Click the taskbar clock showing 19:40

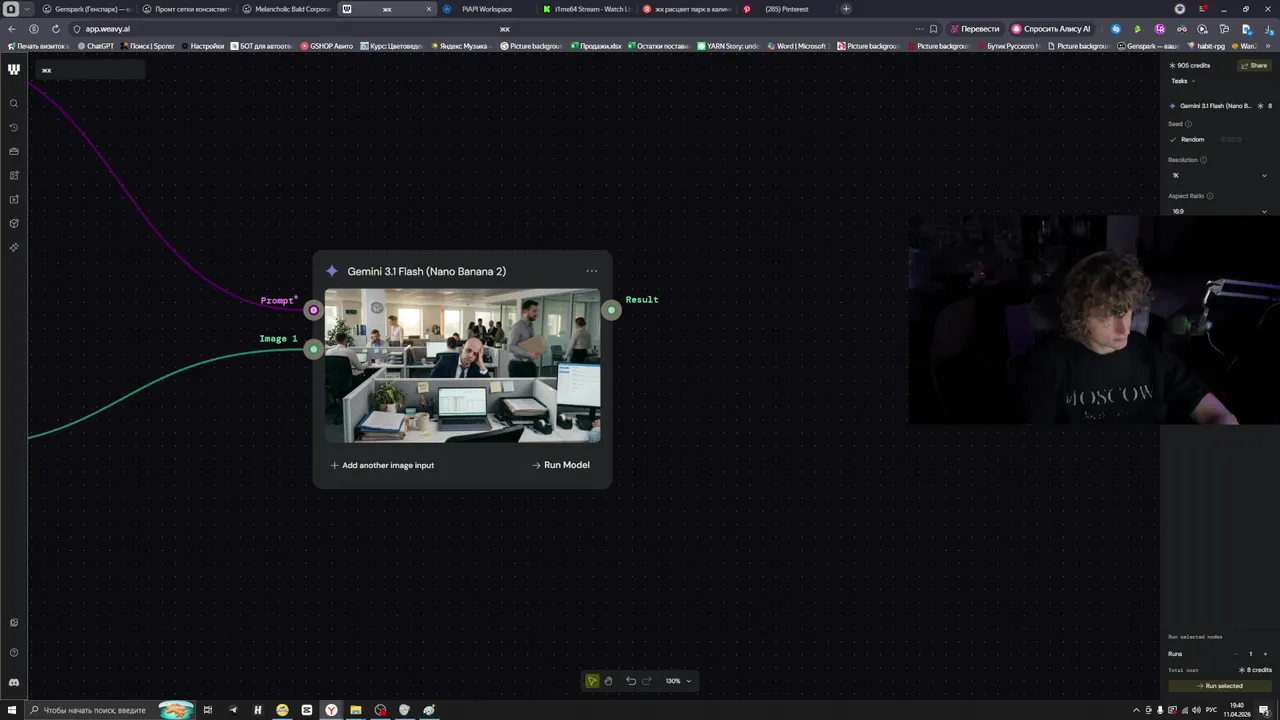[x=1237, y=710]
